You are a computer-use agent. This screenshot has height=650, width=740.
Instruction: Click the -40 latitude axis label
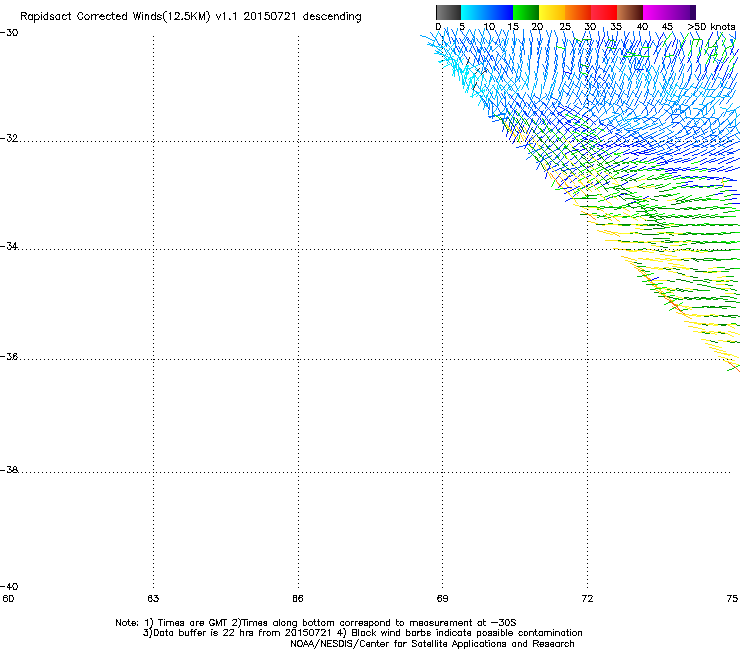coord(9,586)
